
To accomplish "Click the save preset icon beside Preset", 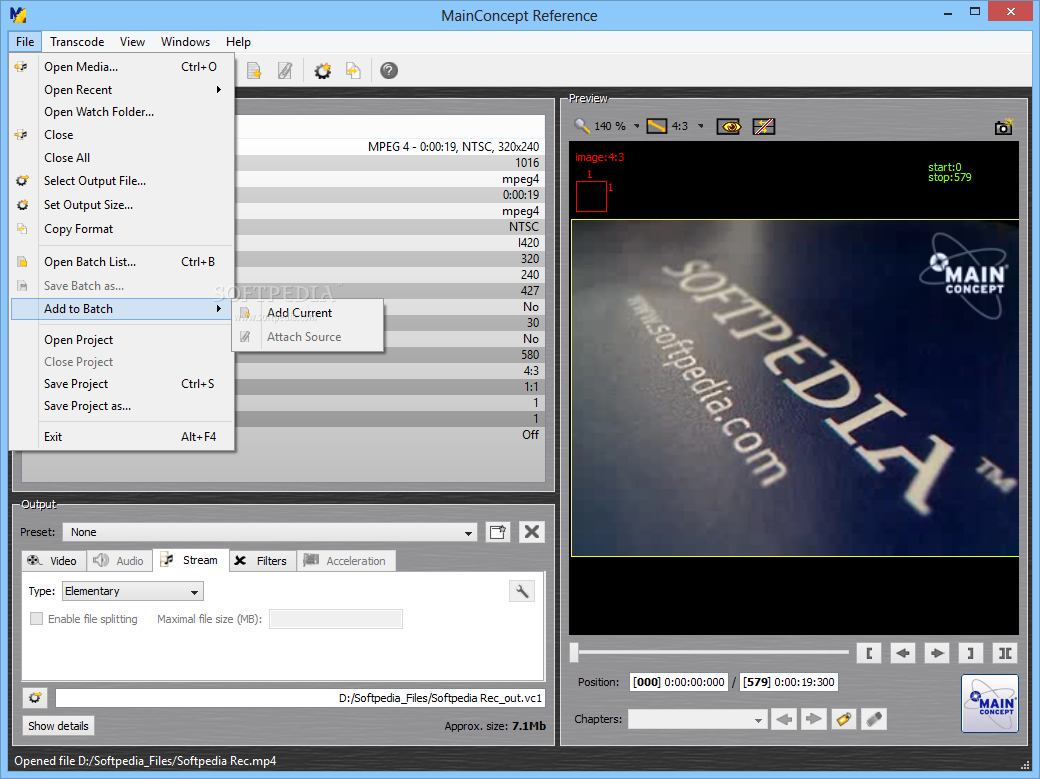I will coord(497,532).
